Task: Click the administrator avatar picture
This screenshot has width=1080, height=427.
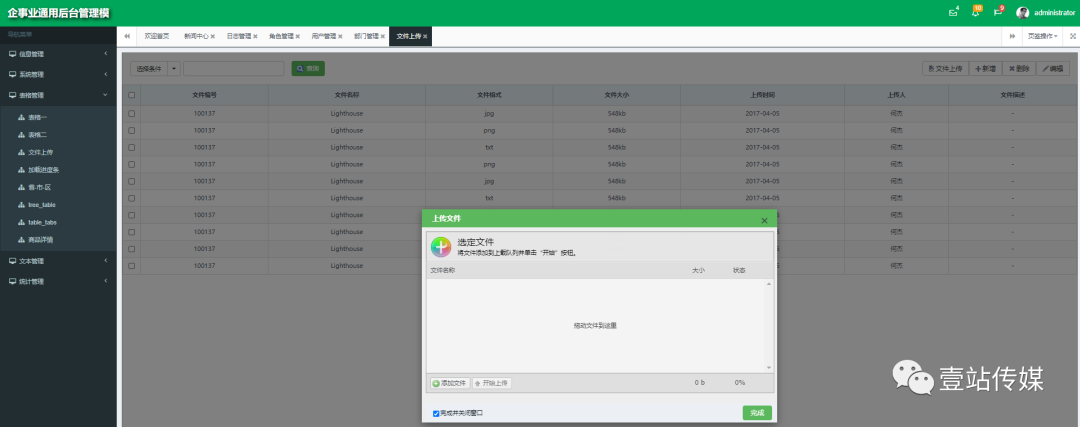Action: coord(1023,12)
